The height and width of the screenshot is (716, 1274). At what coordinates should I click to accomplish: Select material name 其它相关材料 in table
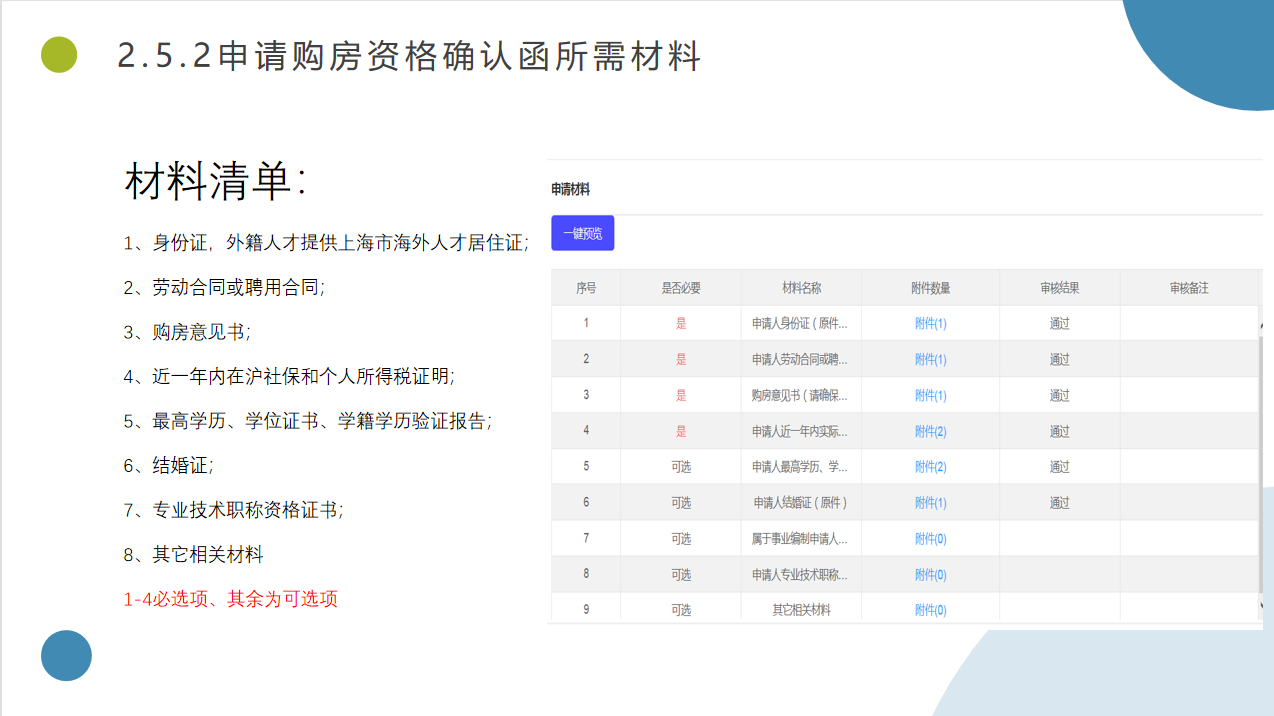tap(801, 610)
